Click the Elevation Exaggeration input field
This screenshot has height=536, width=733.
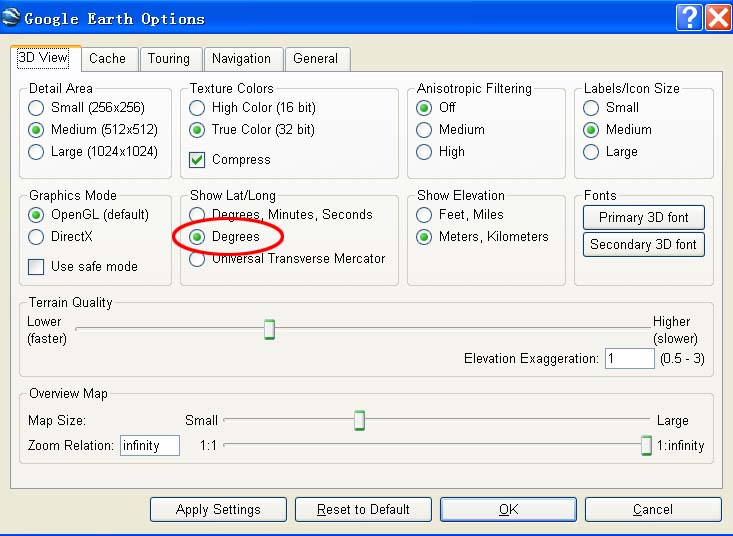629,359
